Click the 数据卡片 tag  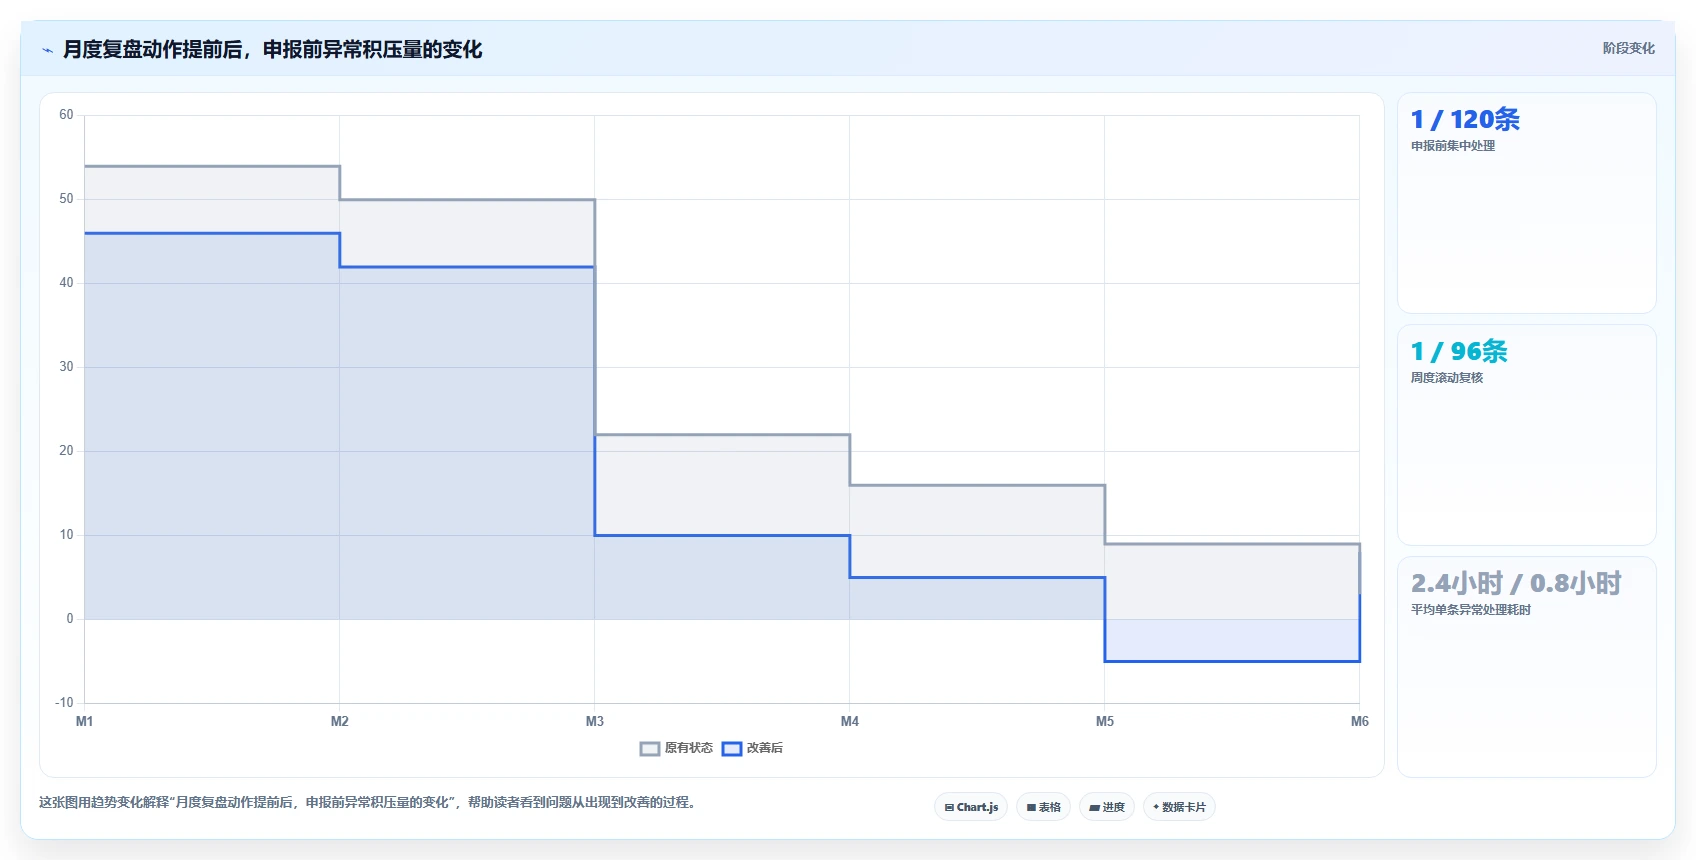pos(1179,807)
